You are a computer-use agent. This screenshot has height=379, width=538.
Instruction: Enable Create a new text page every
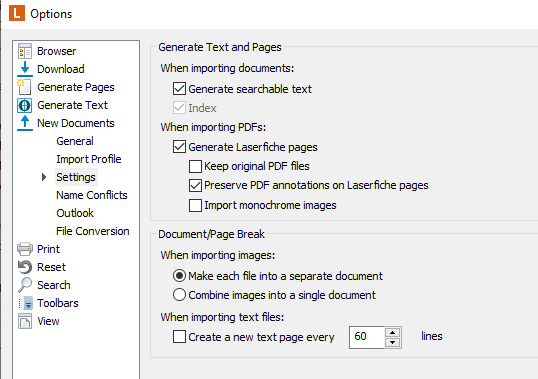tap(179, 336)
